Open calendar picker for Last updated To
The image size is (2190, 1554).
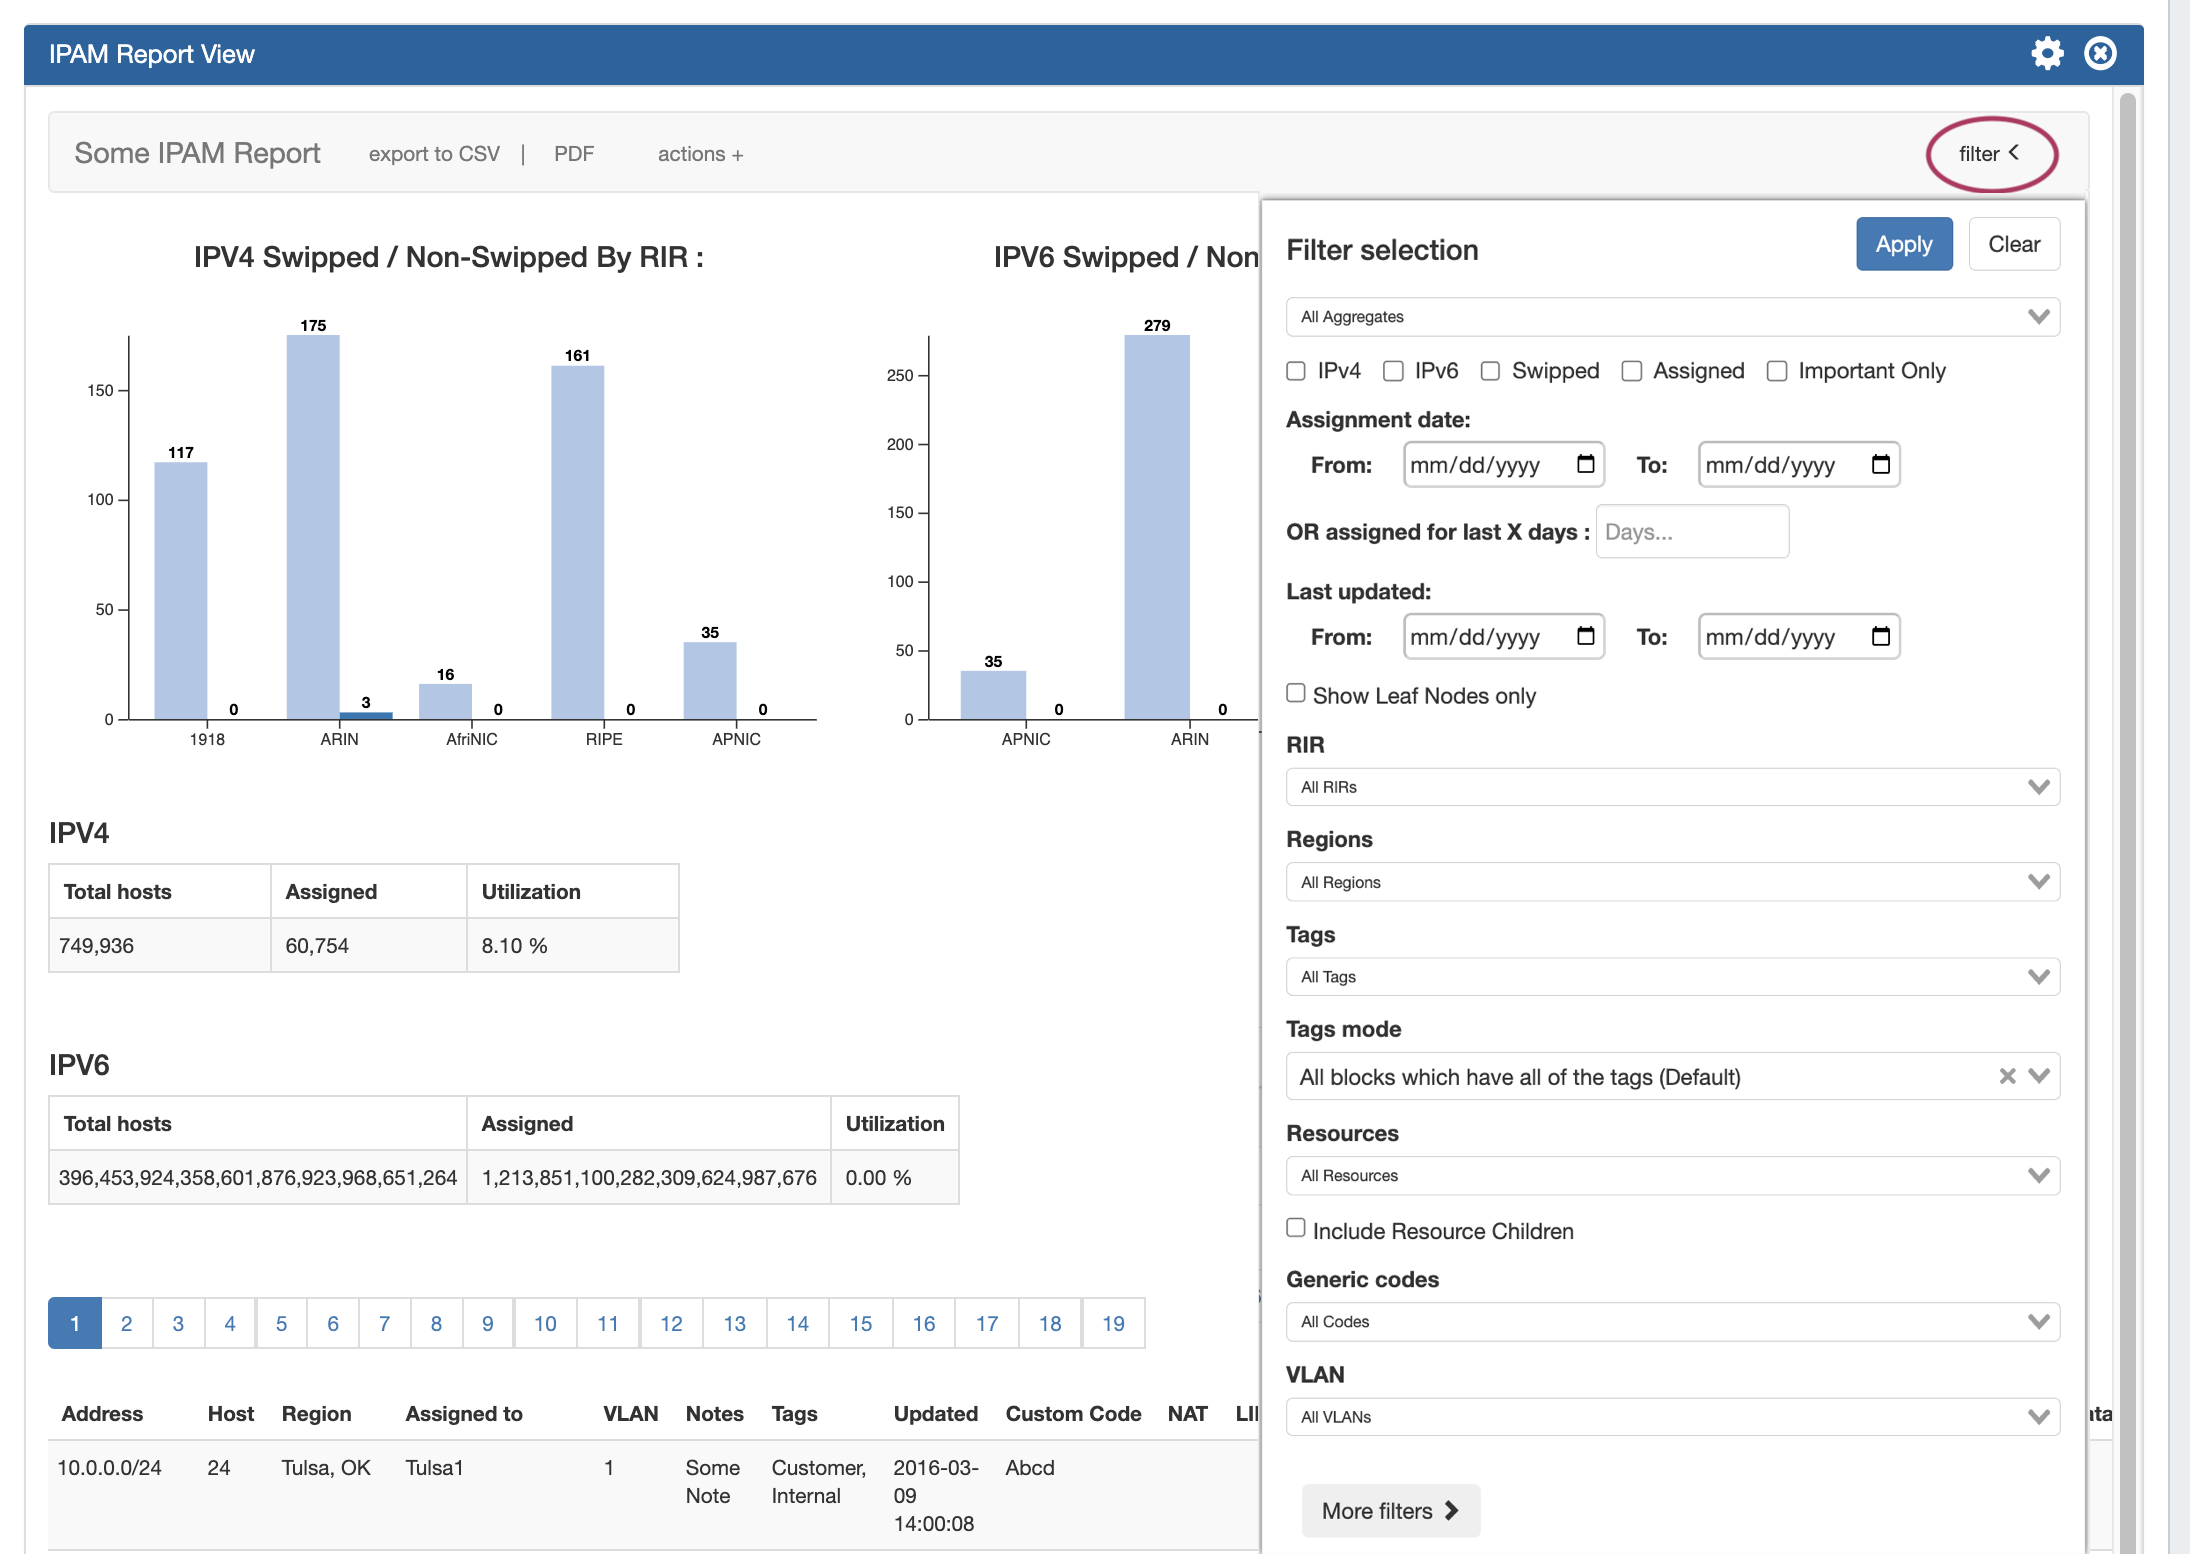pos(1880,636)
